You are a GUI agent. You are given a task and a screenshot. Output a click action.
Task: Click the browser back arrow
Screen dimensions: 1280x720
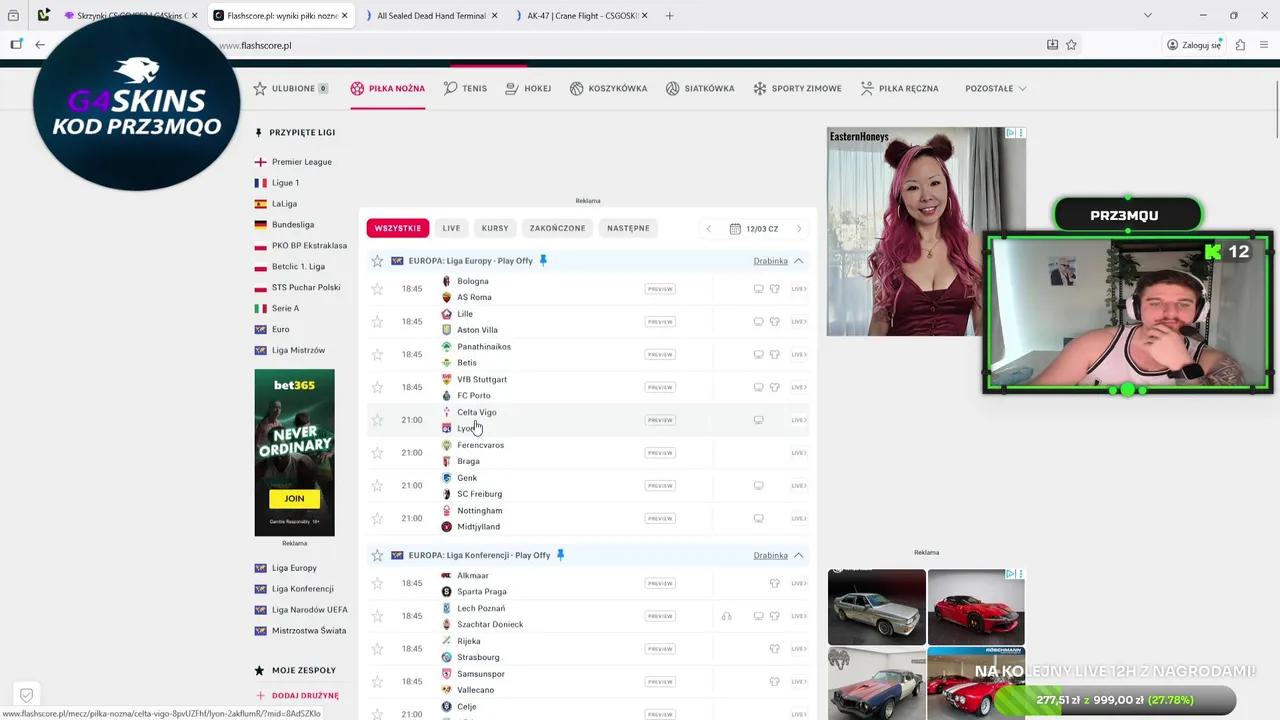[x=40, y=45]
